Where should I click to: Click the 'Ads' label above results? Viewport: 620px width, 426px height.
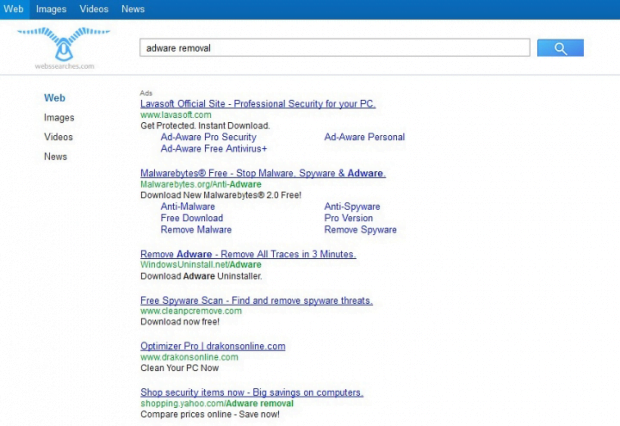click(146, 93)
